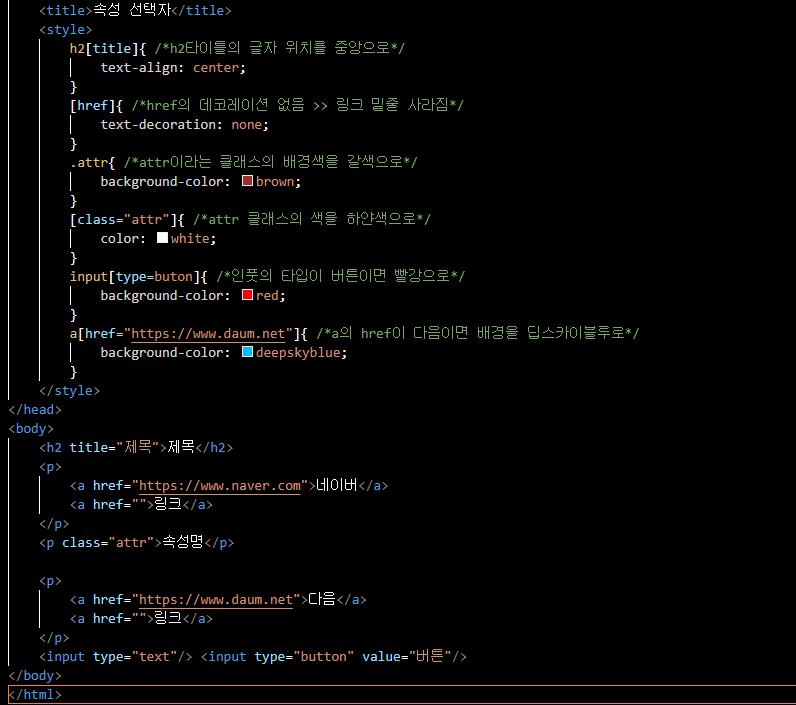Click 'background-color' on the red line
This screenshot has width=796, height=705.
[162, 295]
